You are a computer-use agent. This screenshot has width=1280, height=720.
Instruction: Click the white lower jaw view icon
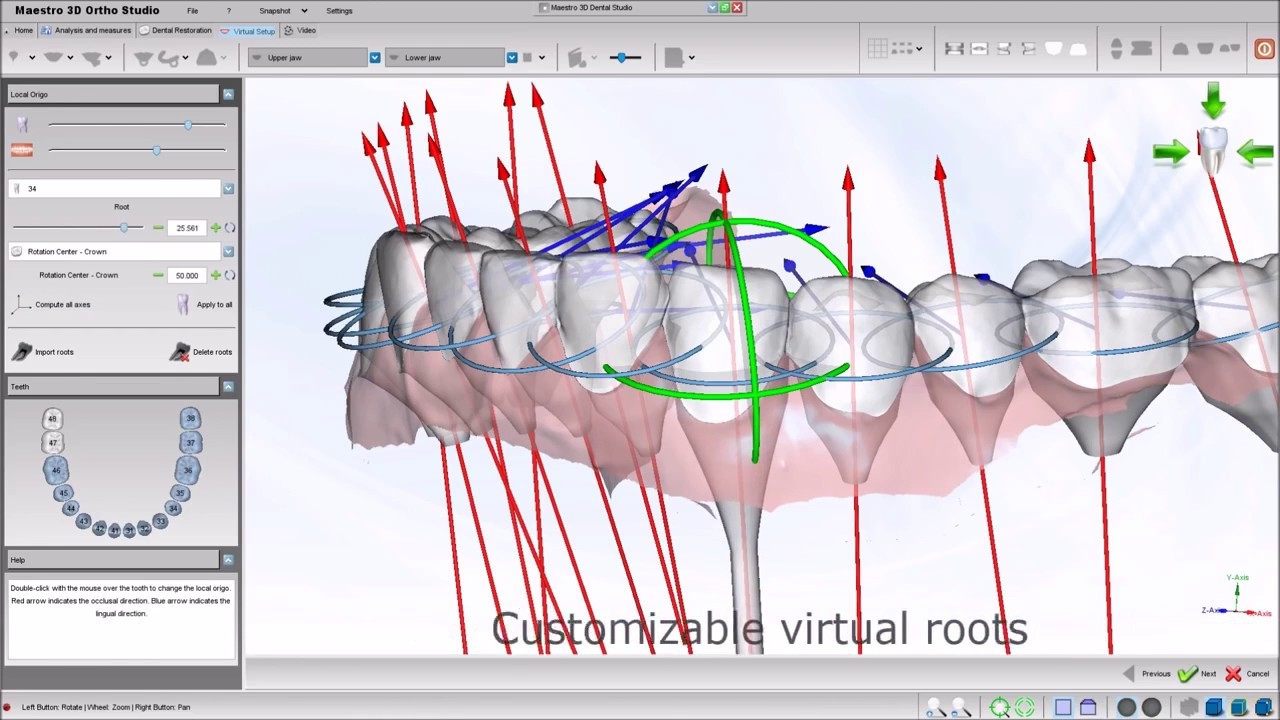coord(1078,48)
